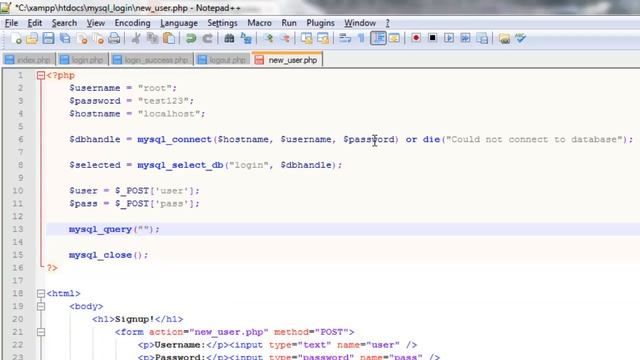This screenshot has width=640, height=360.
Task: Open the Edit menu
Action: pyautogui.click(x=35, y=23)
